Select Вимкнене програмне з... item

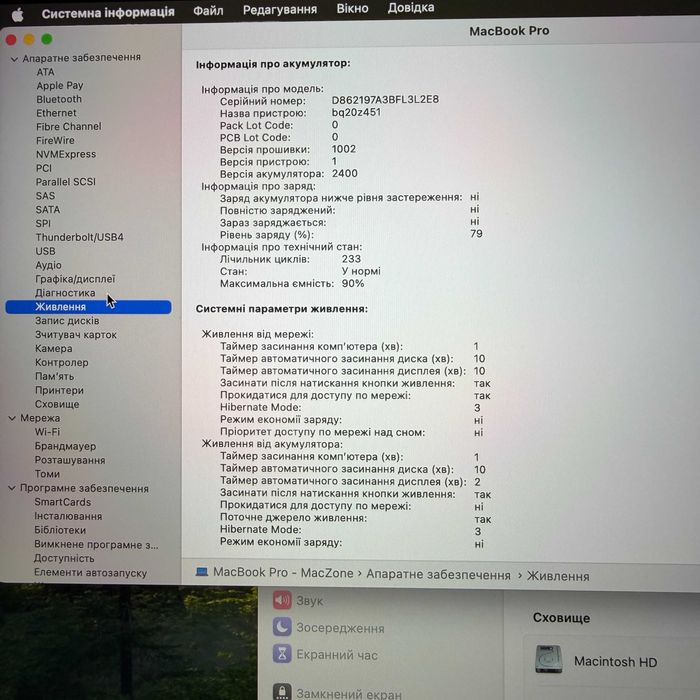(96, 545)
